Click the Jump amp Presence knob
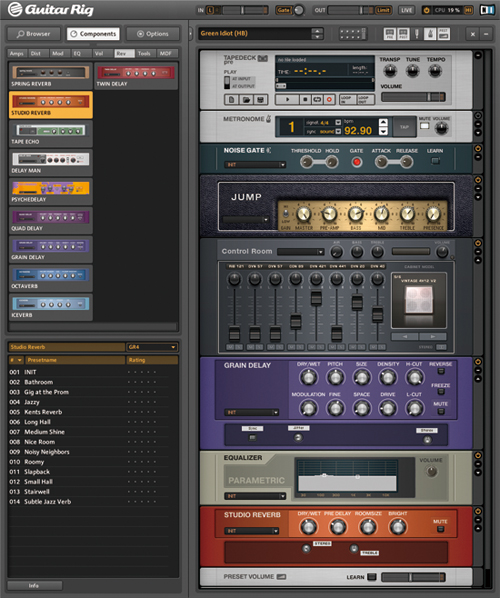 click(433, 214)
